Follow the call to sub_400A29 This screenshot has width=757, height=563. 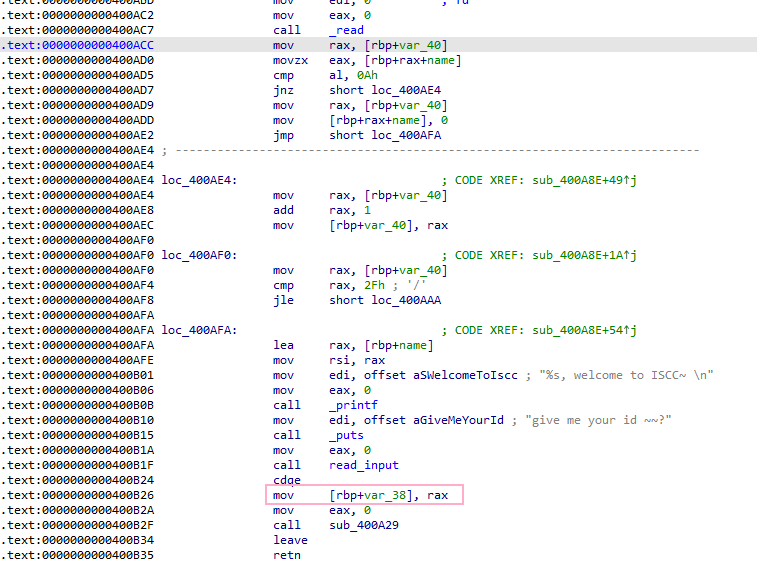pos(363,525)
